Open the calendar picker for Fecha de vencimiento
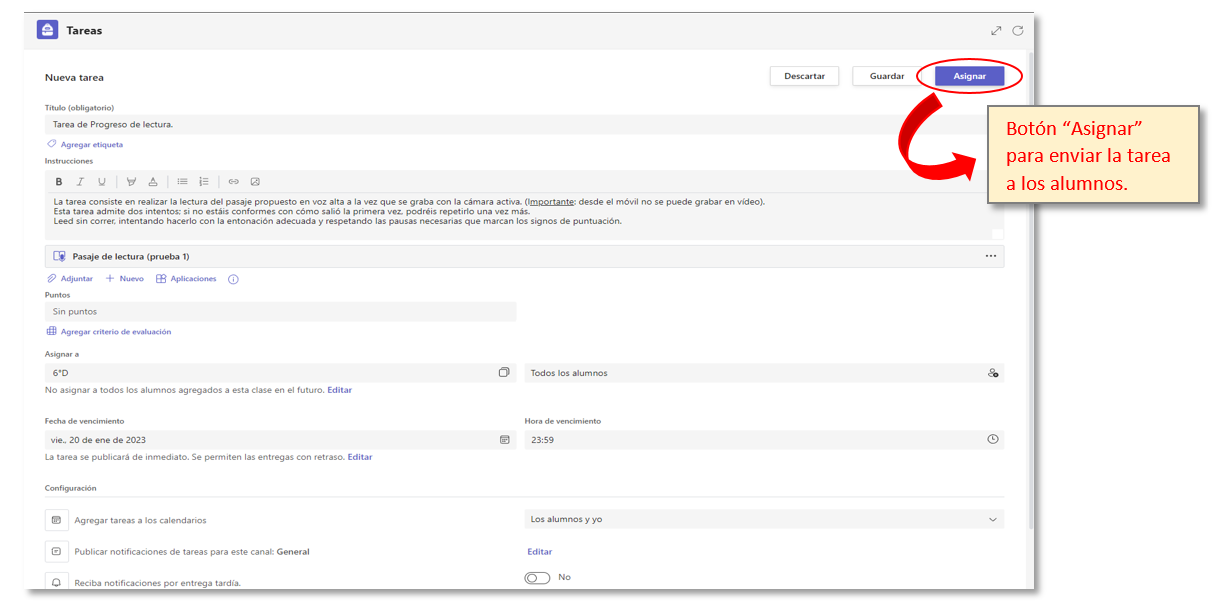 tap(504, 440)
